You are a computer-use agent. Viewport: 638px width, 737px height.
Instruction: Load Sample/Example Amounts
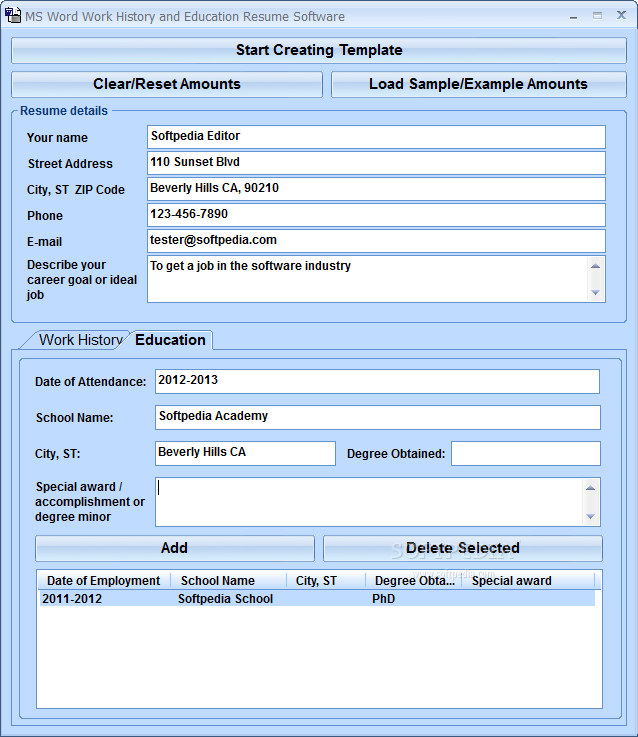pyautogui.click(x=479, y=84)
